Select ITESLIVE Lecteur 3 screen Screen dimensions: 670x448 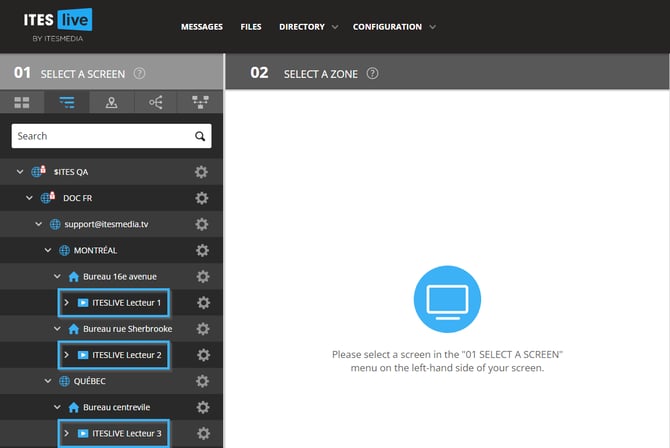pos(125,433)
